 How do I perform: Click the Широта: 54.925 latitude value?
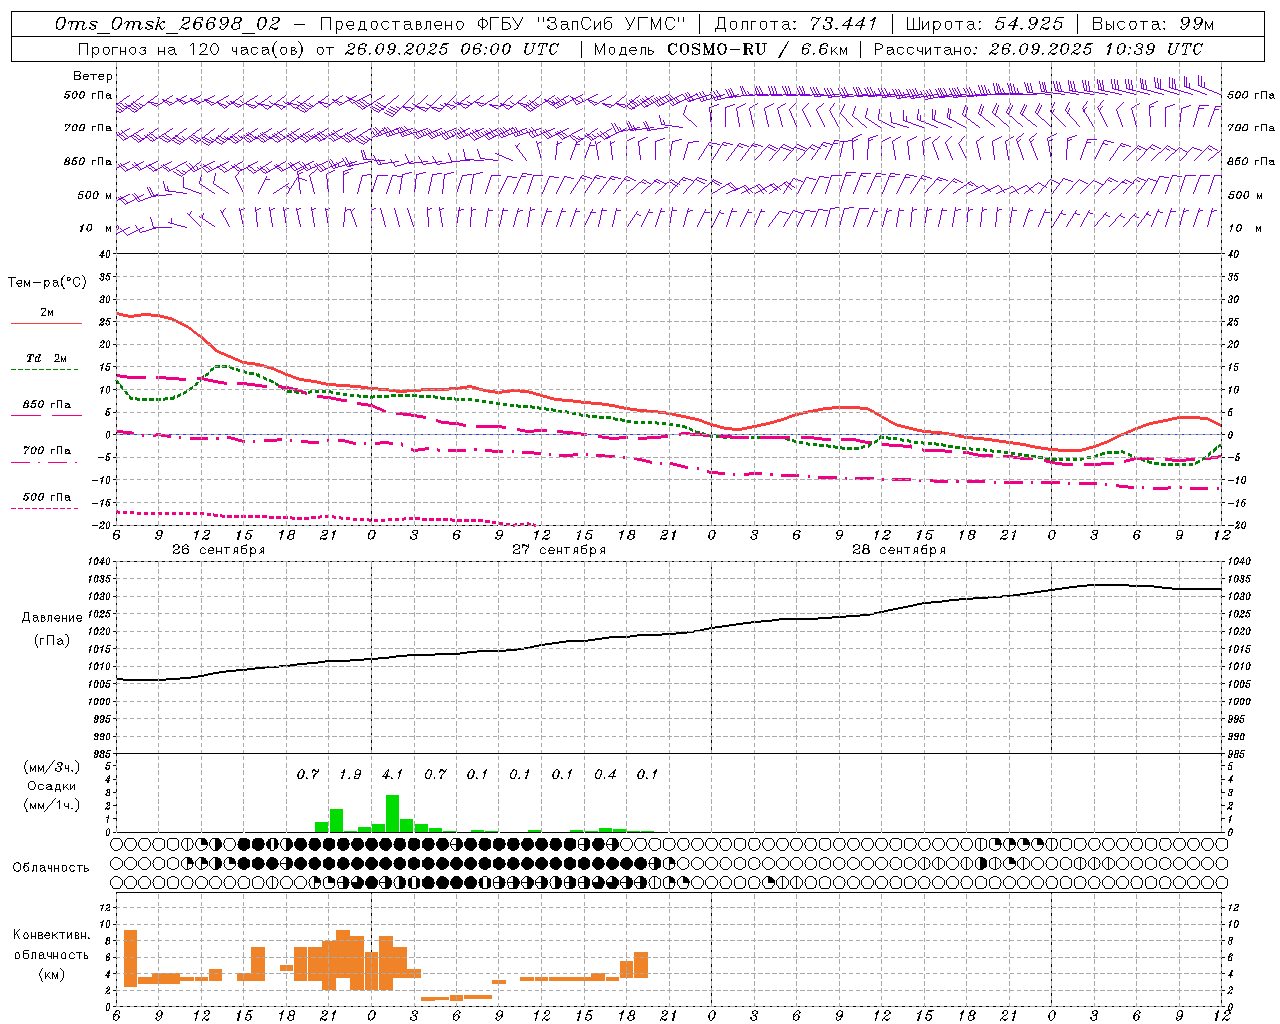984,24
